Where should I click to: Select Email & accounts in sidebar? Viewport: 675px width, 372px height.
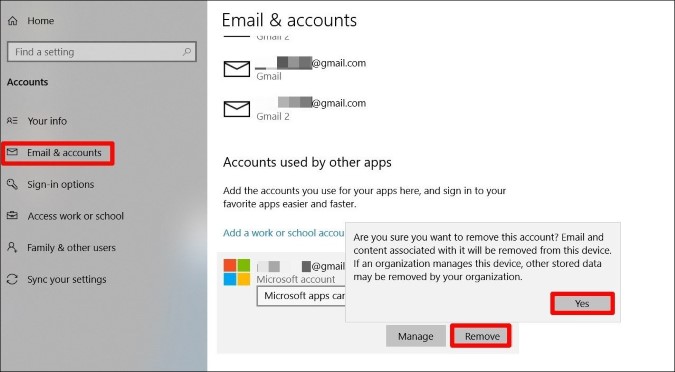(64, 153)
